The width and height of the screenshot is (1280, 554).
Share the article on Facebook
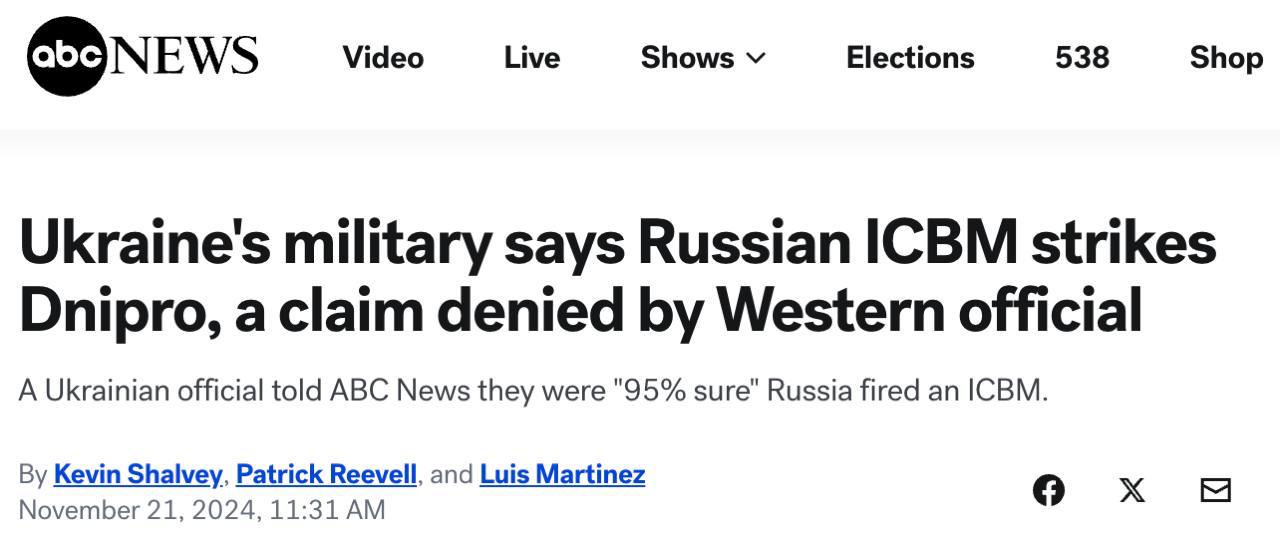[1048, 490]
